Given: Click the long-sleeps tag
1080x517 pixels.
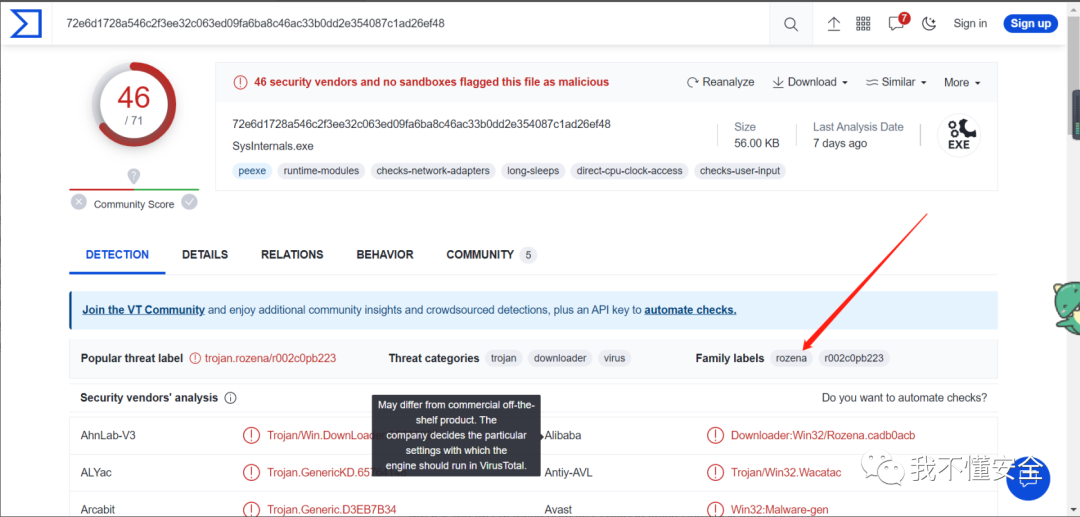Looking at the screenshot, I should click(x=533, y=171).
